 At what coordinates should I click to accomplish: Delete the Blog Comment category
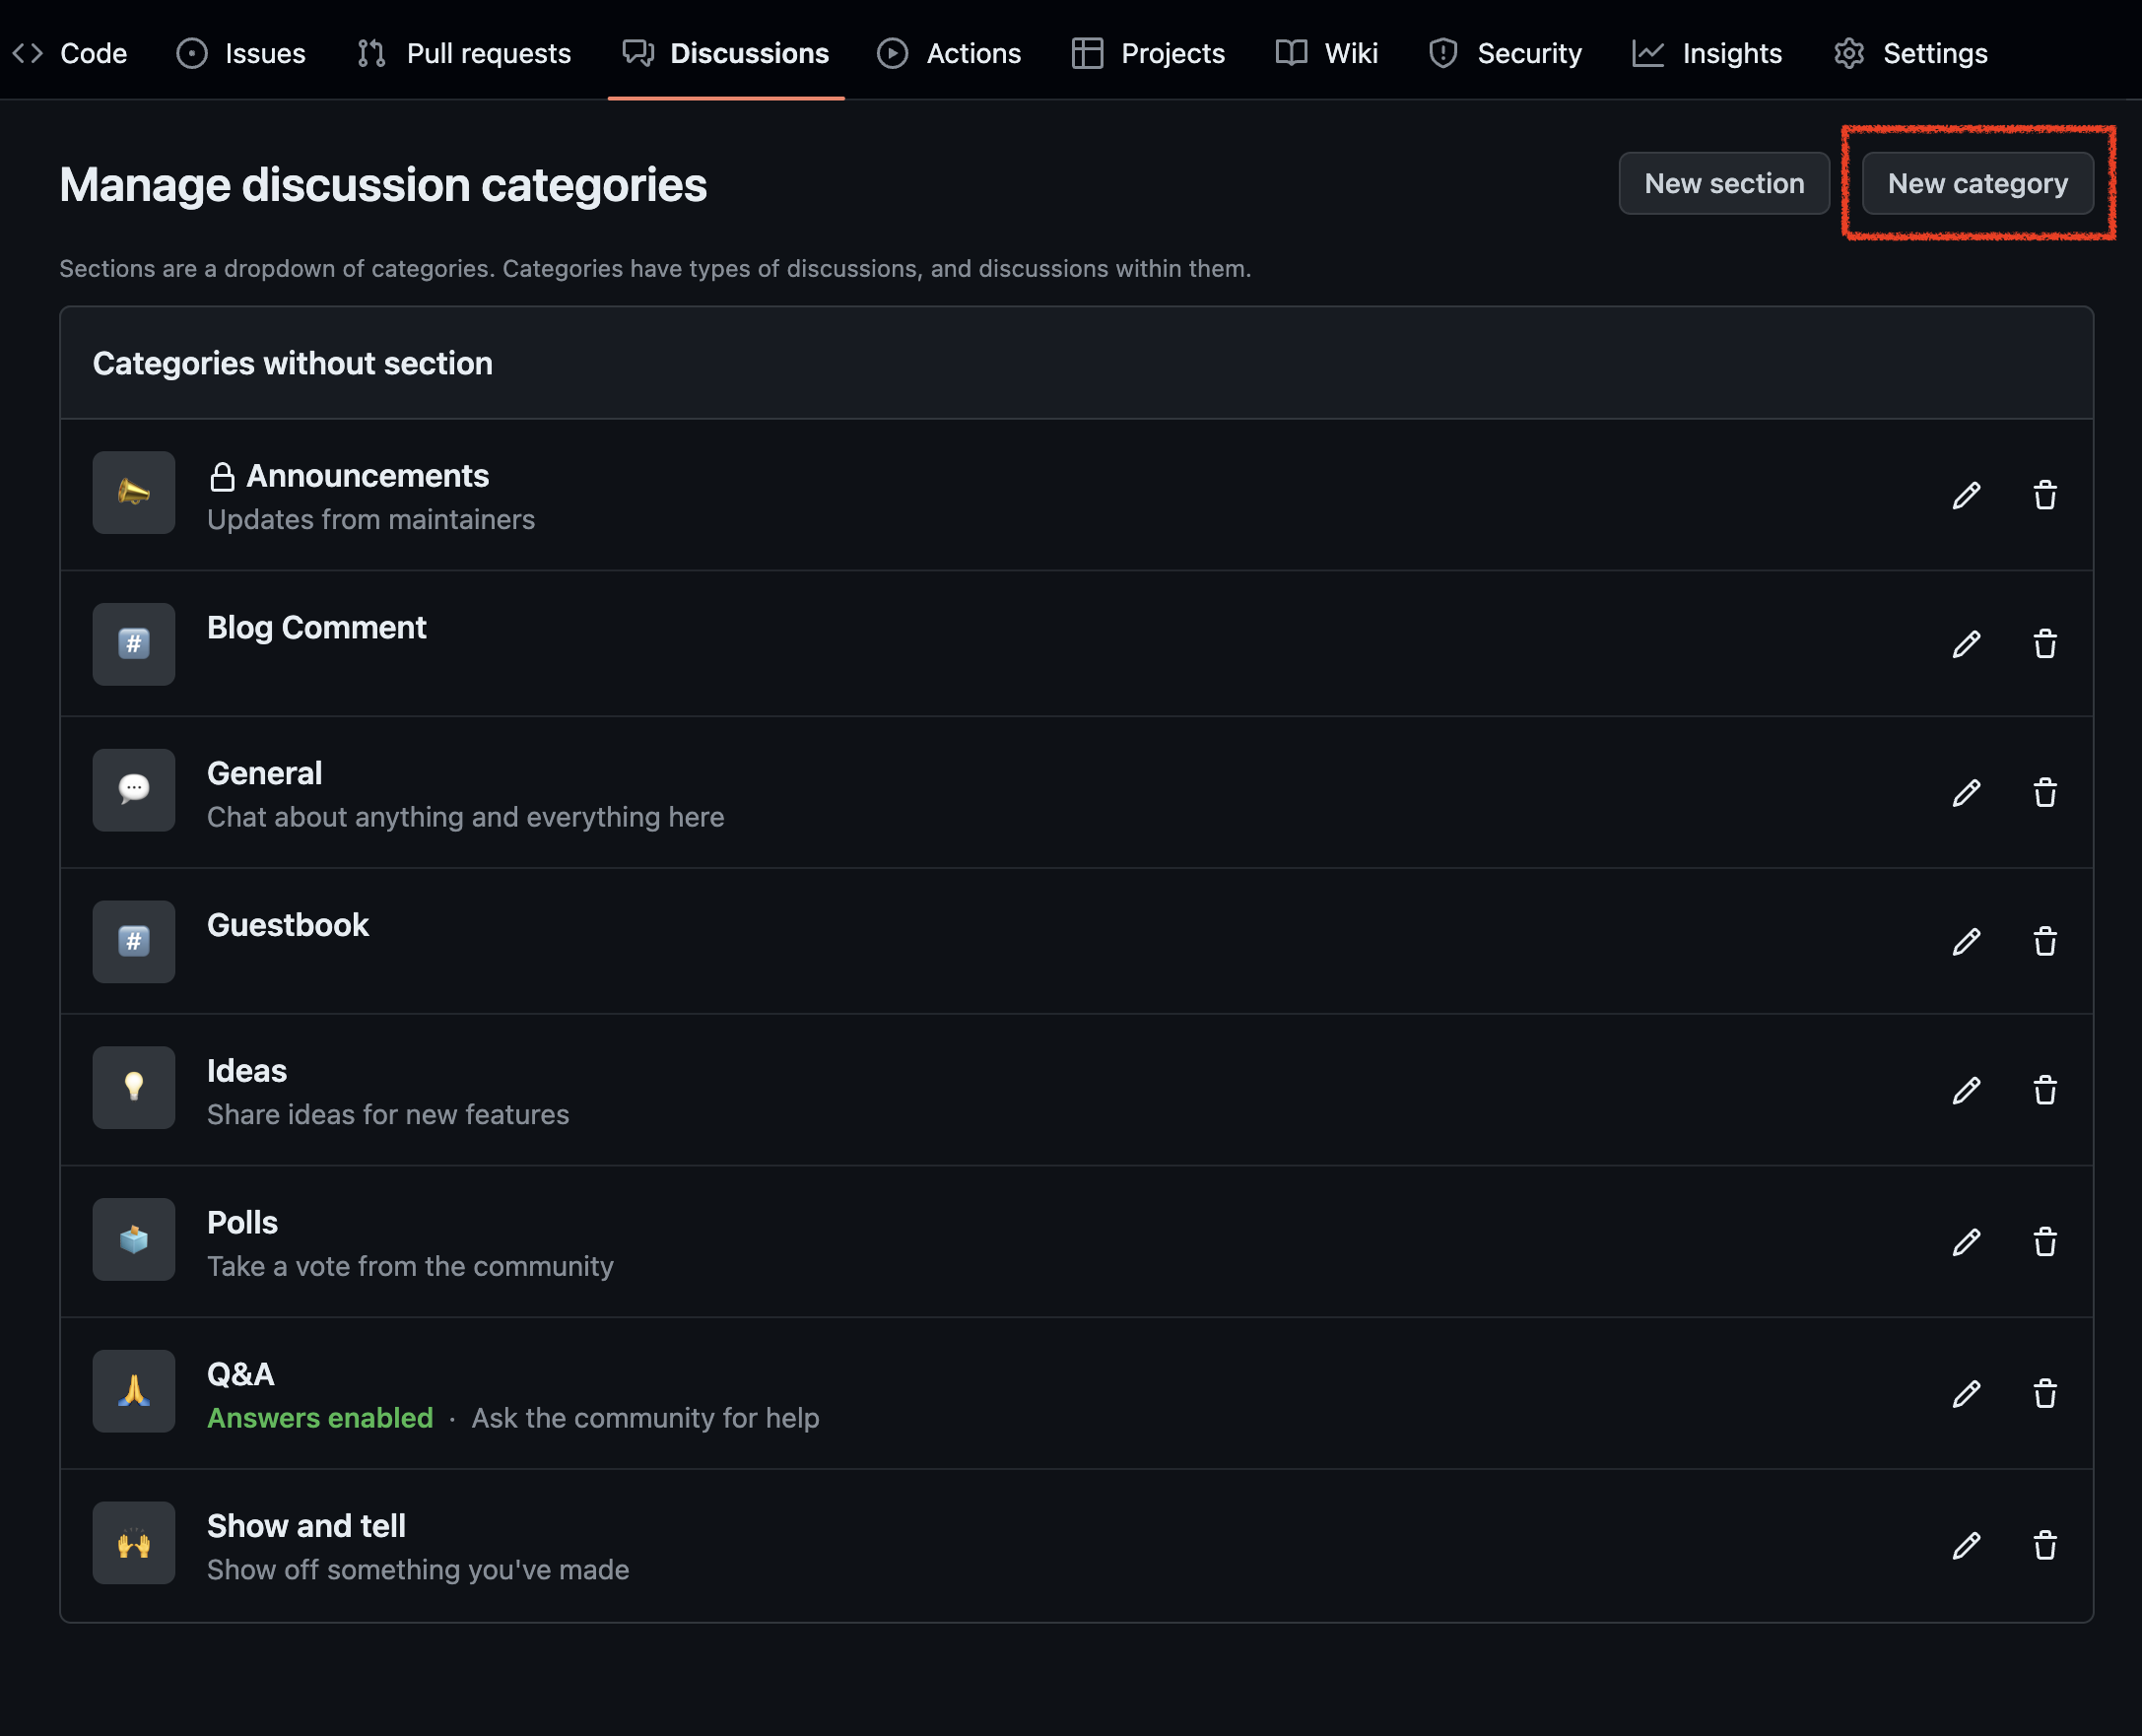click(2044, 644)
